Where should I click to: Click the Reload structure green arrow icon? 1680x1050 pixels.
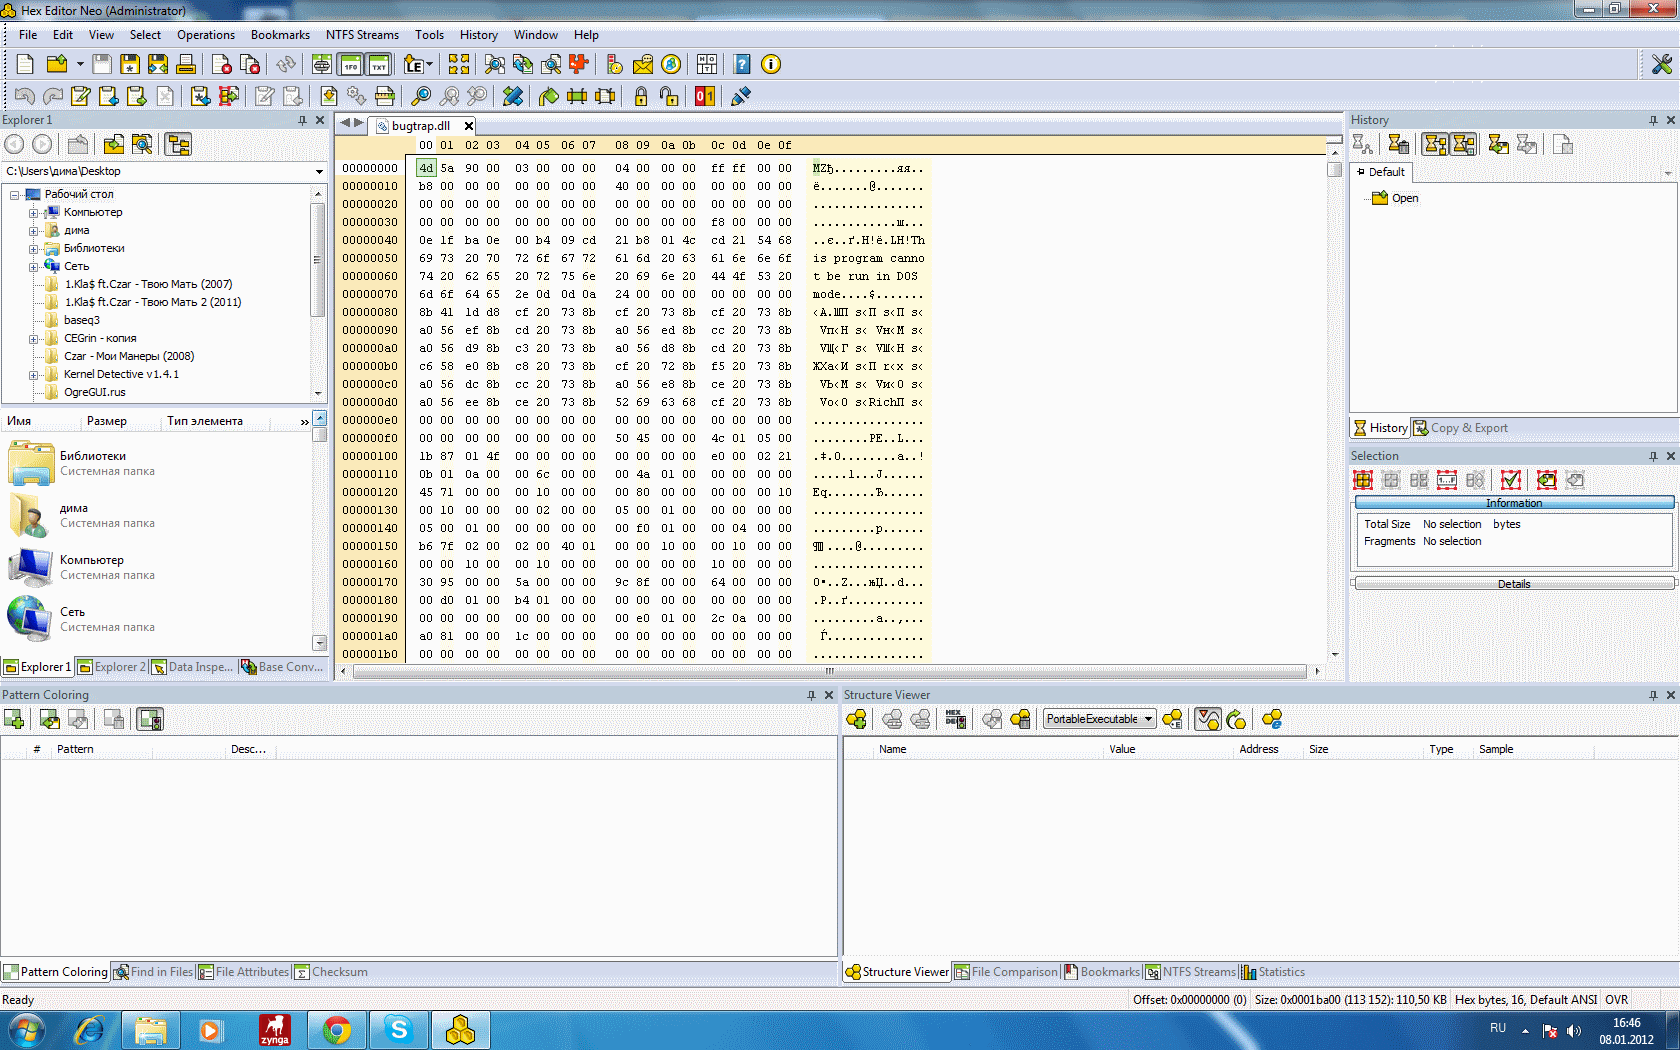[x=1236, y=719]
